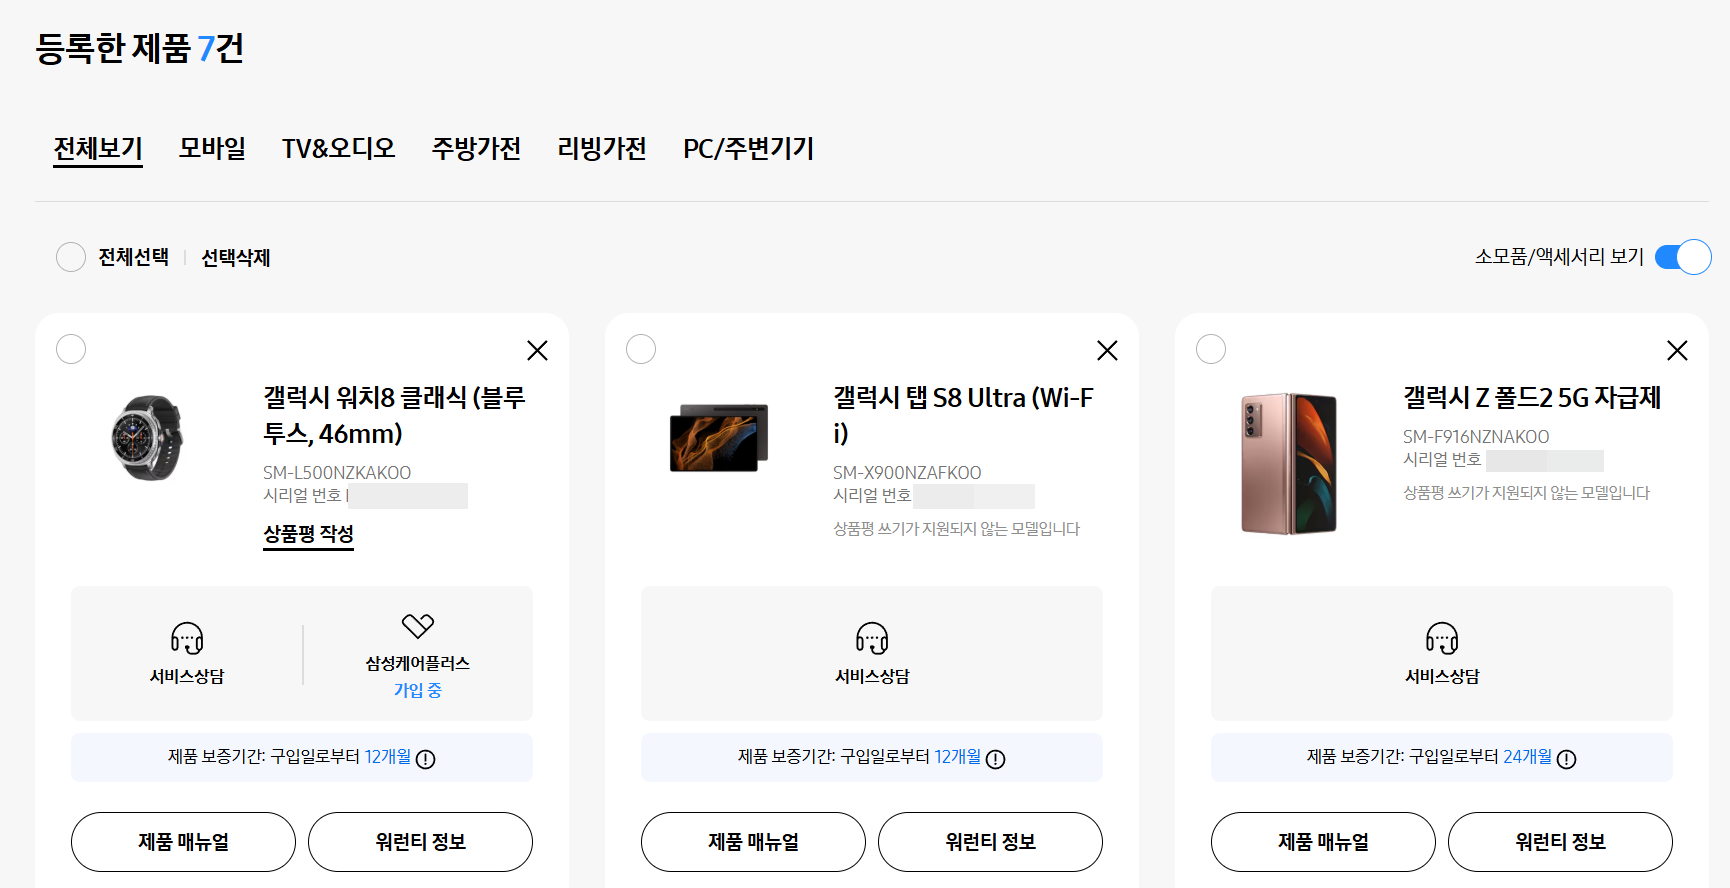Click the 갤럭시 탭 S8 Ultra product title
Image resolution: width=1730 pixels, height=888 pixels.
(x=963, y=415)
